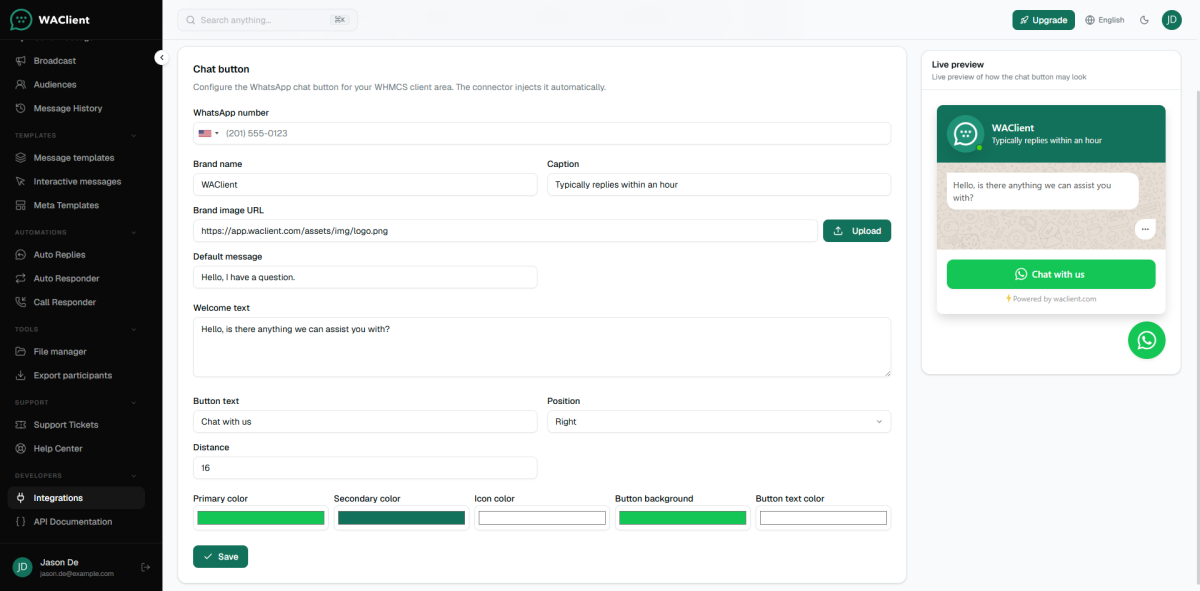
Task: Click the "Chat button" section heading
Action: (x=221, y=69)
